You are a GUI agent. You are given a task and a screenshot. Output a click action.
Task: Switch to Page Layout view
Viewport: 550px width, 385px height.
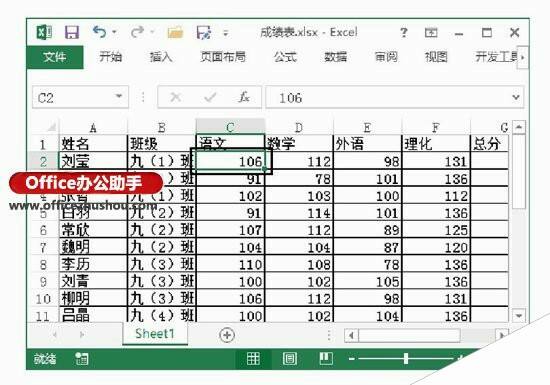tap(289, 358)
